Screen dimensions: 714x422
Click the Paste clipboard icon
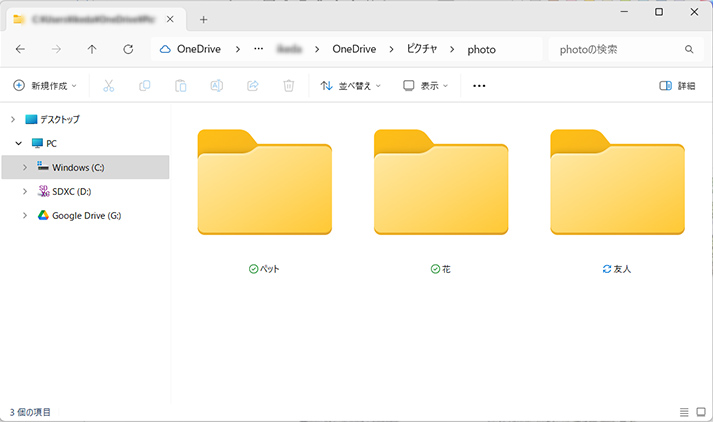point(181,86)
